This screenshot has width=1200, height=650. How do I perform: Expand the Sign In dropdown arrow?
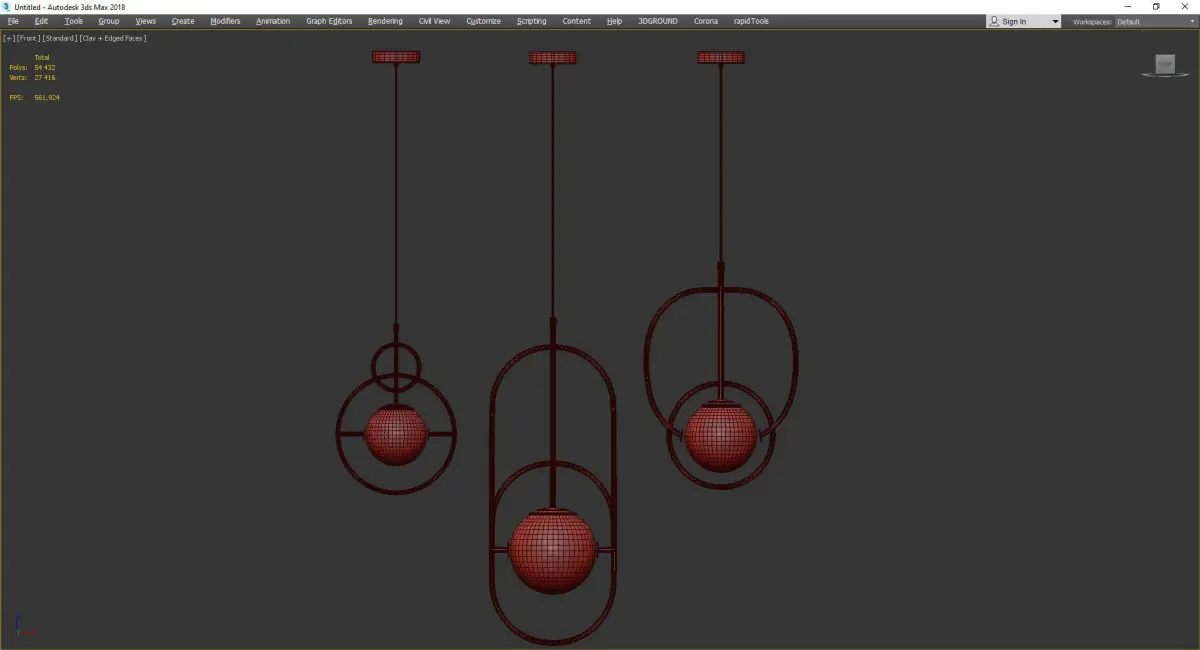1055,21
